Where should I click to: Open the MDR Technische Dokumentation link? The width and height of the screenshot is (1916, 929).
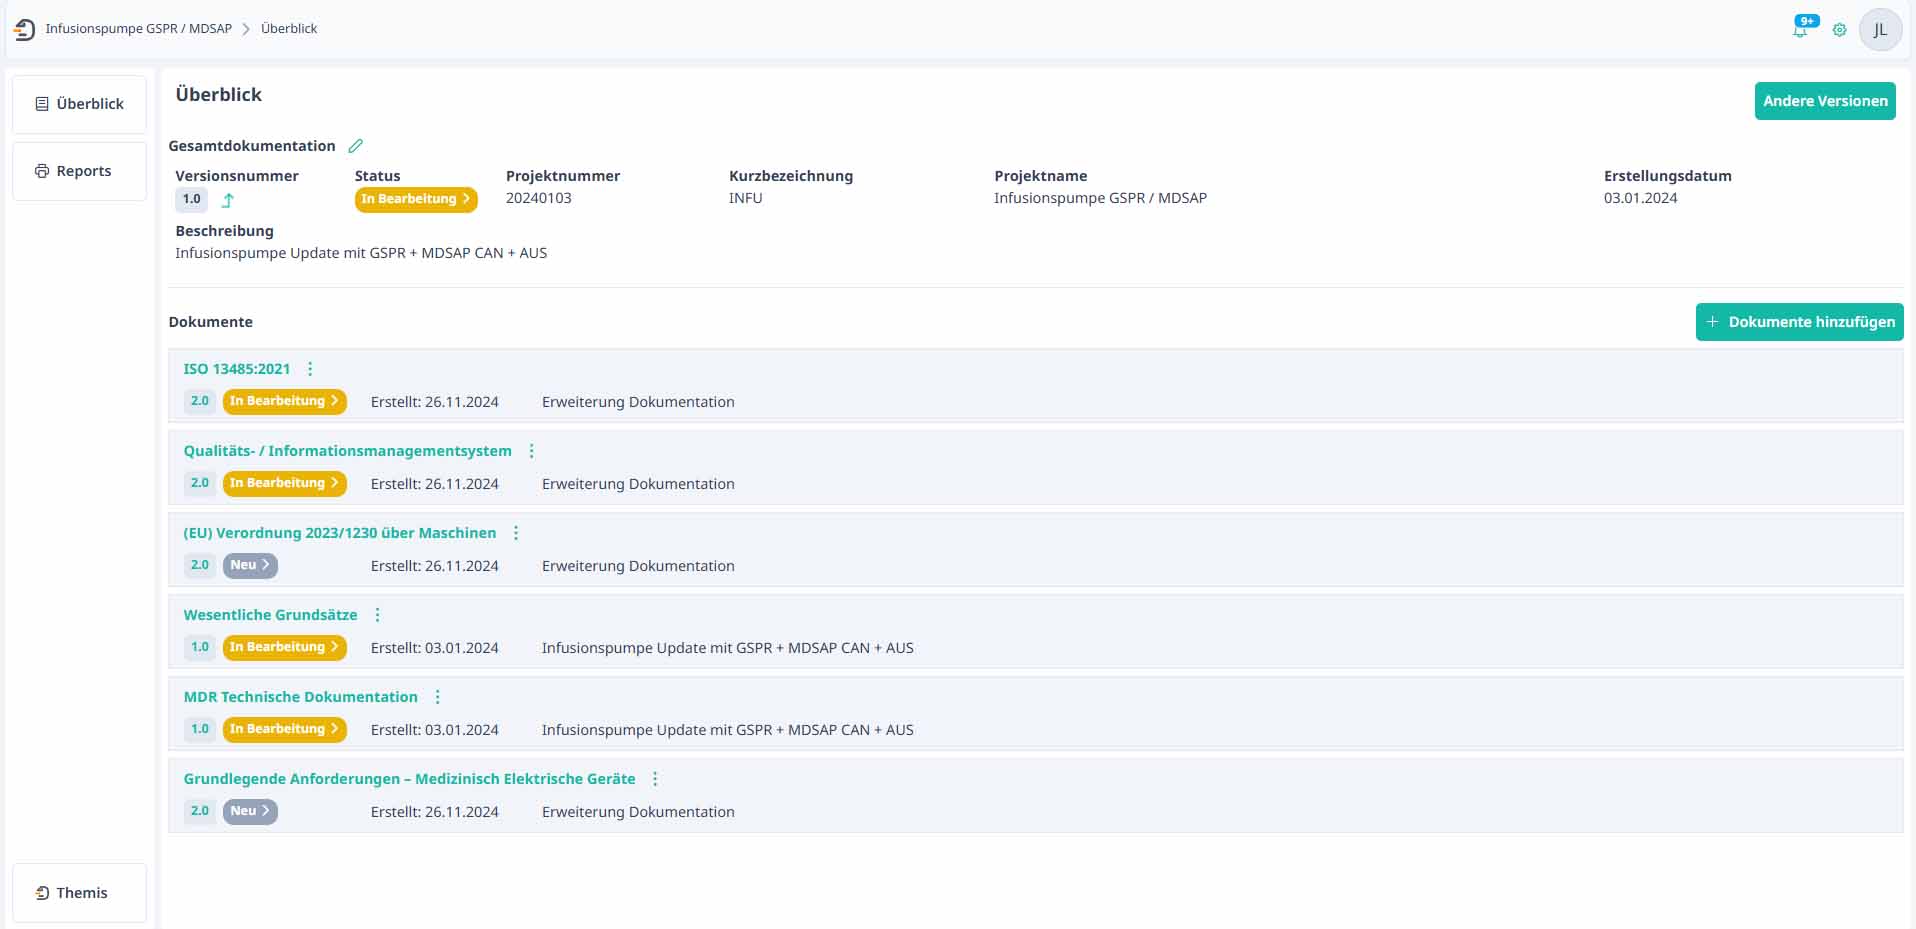[x=300, y=697]
